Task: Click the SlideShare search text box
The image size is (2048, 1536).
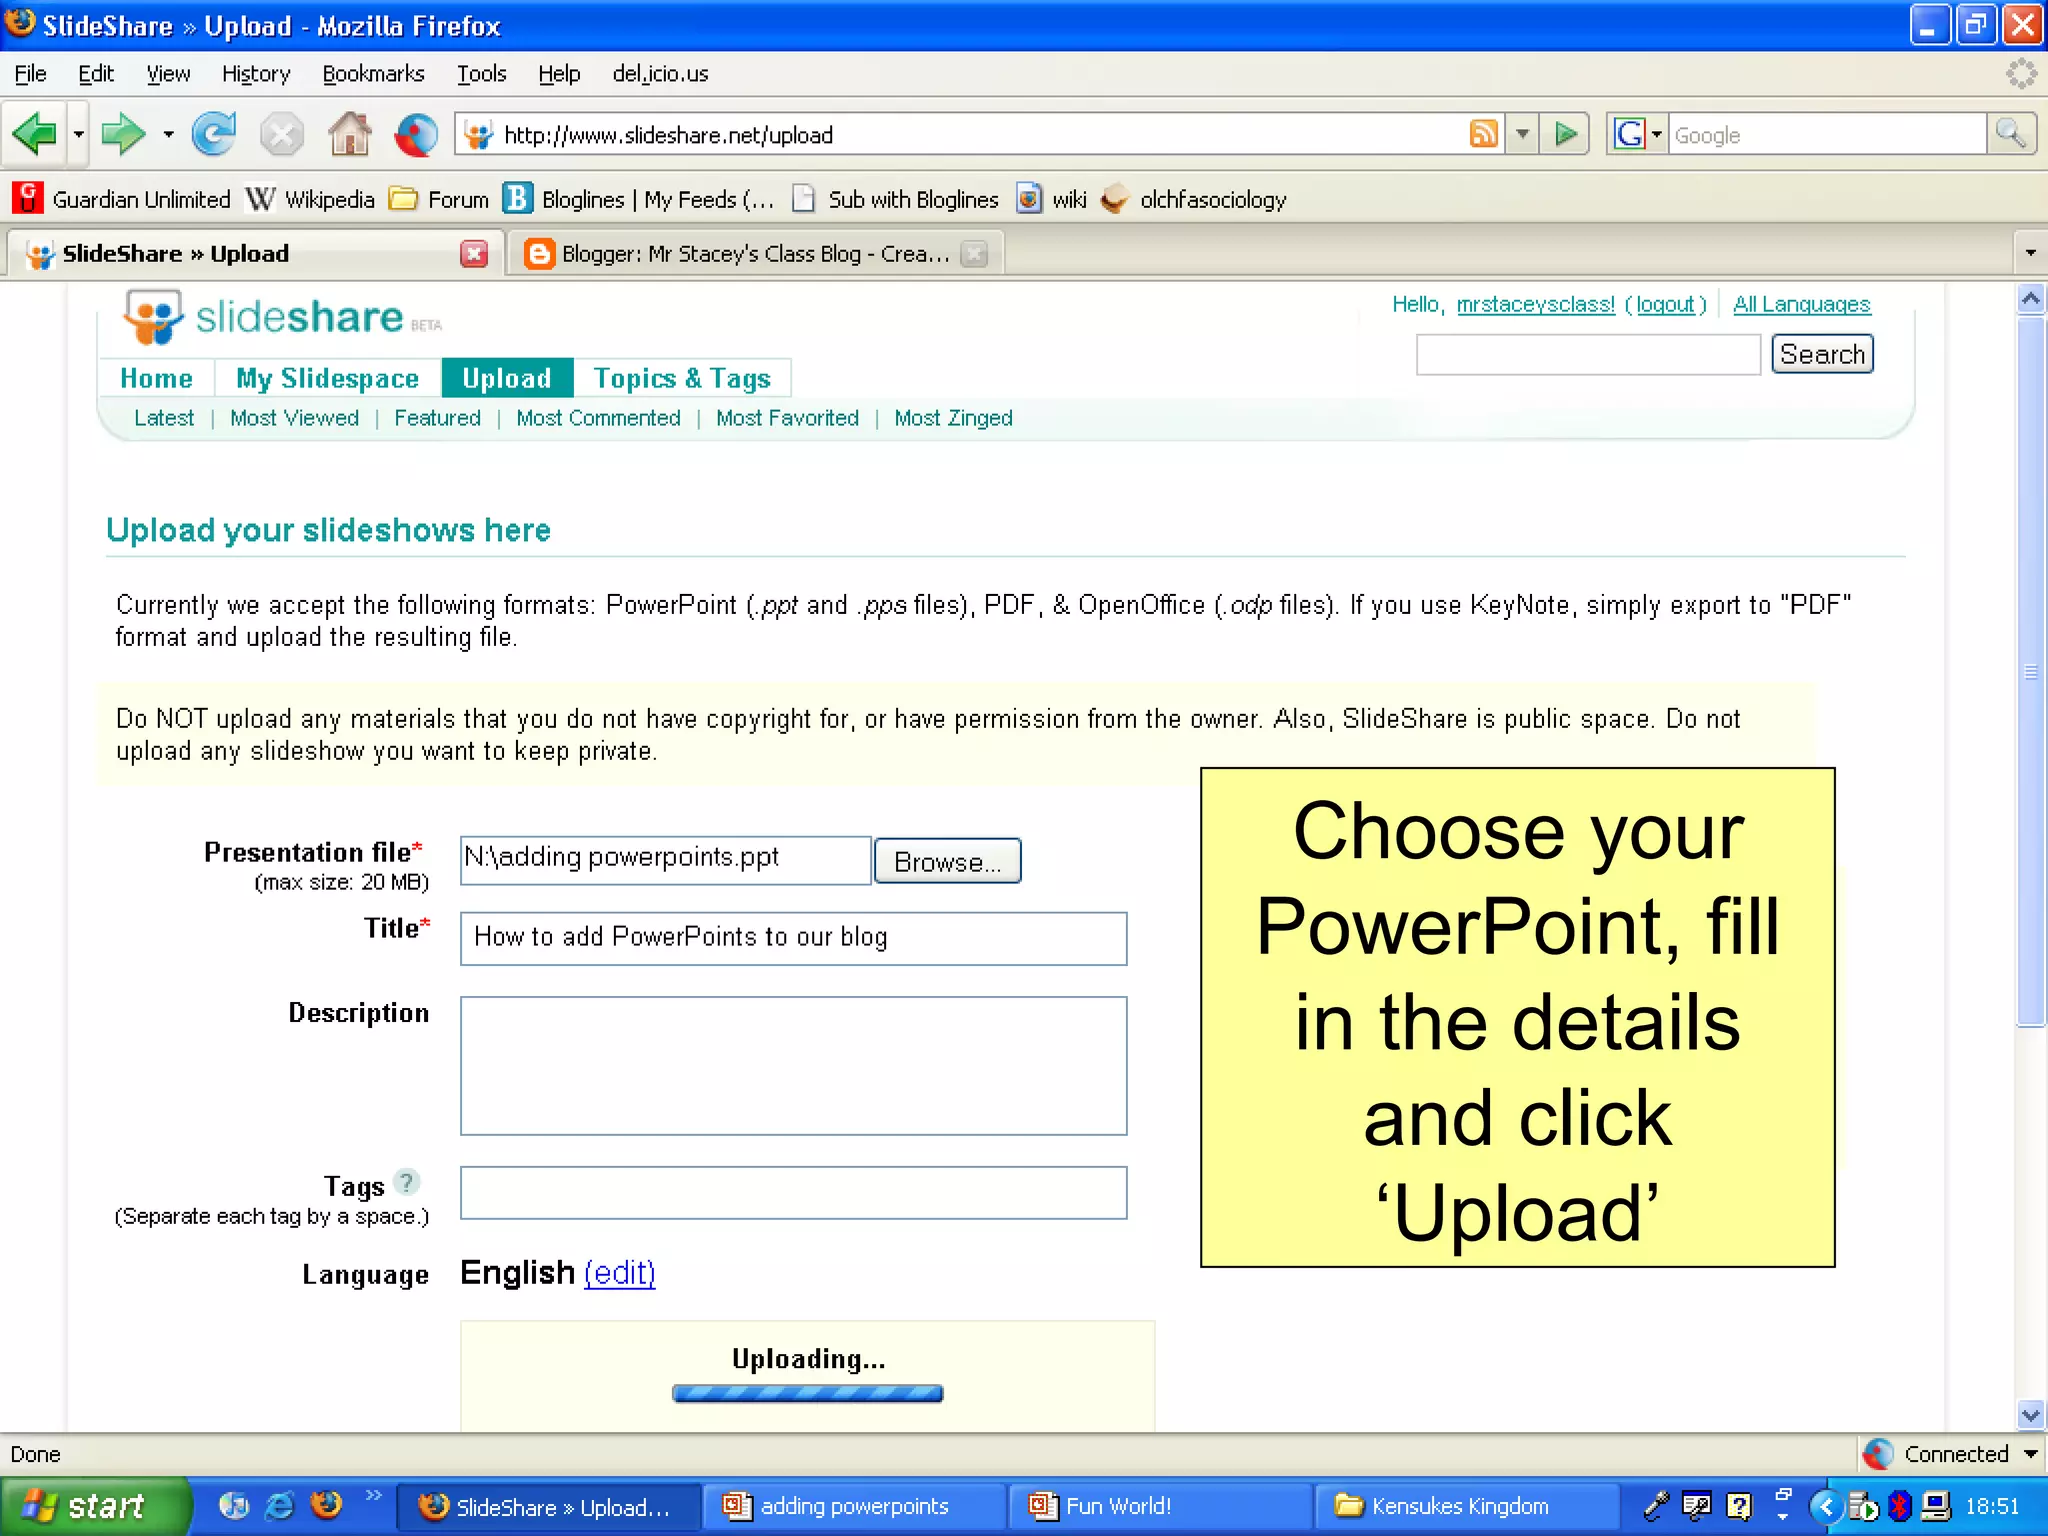Action: pos(1588,355)
